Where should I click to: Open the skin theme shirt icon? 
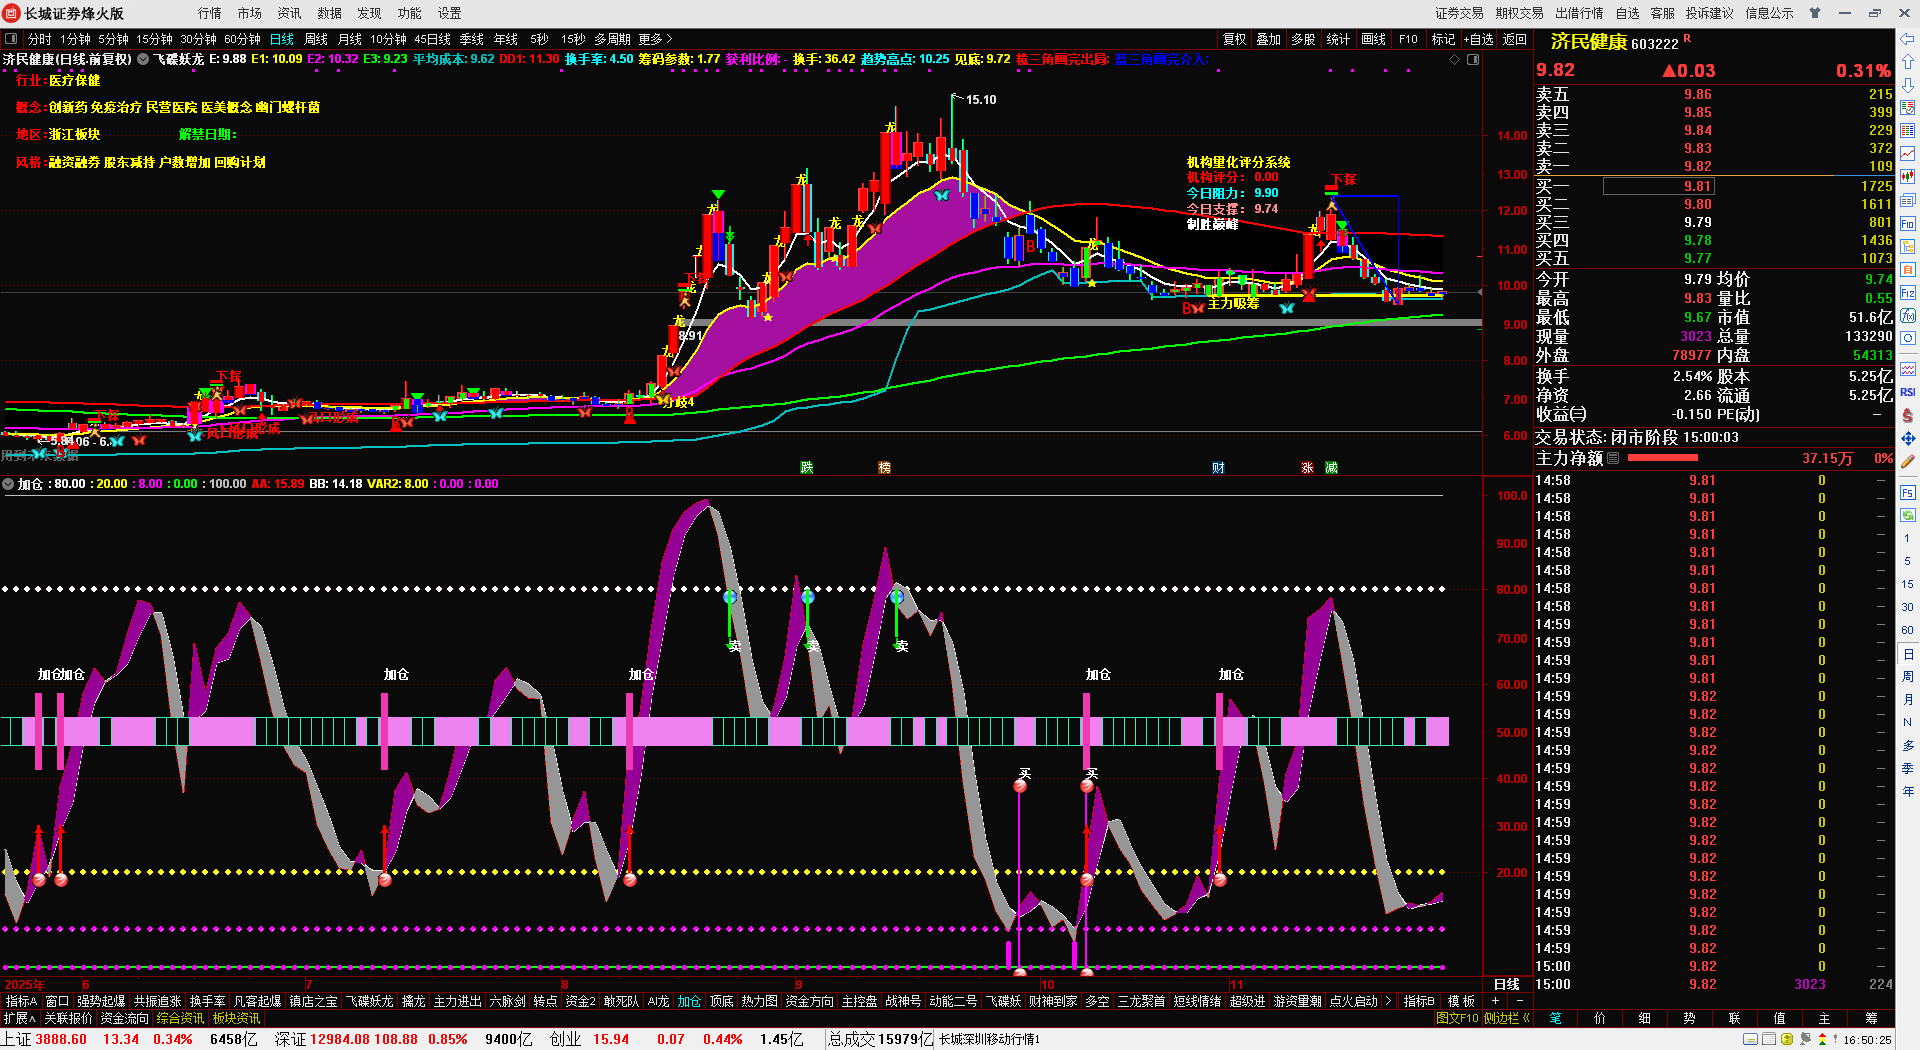(x=1815, y=13)
